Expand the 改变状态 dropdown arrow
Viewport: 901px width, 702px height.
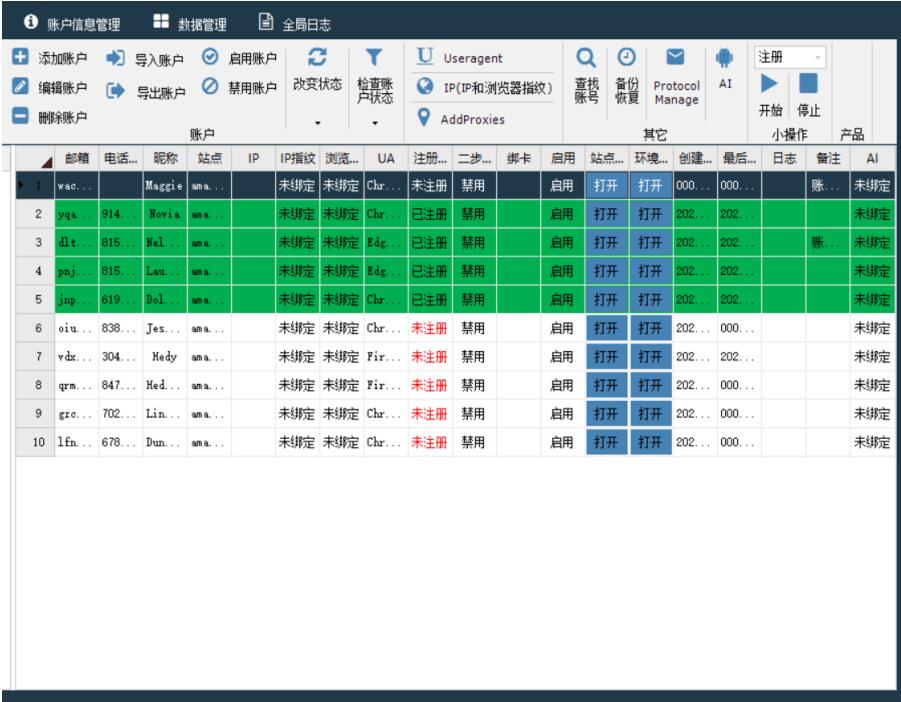pos(318,124)
